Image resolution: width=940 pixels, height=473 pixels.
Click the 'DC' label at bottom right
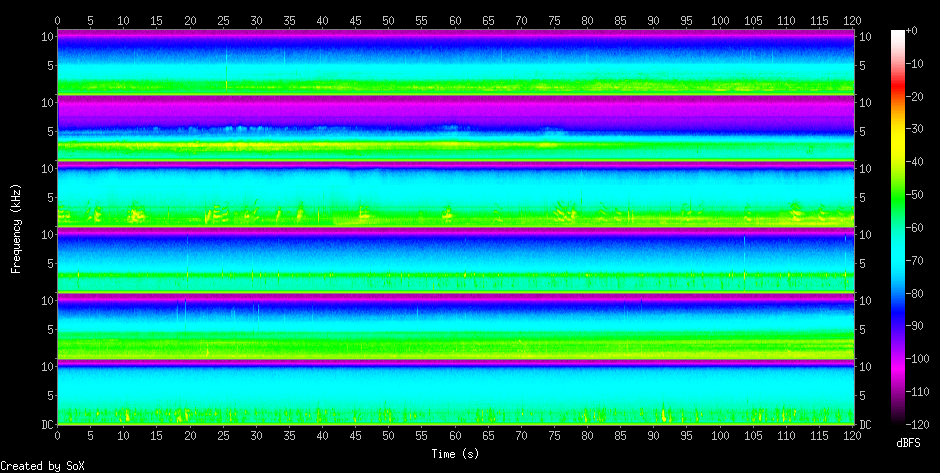point(865,424)
